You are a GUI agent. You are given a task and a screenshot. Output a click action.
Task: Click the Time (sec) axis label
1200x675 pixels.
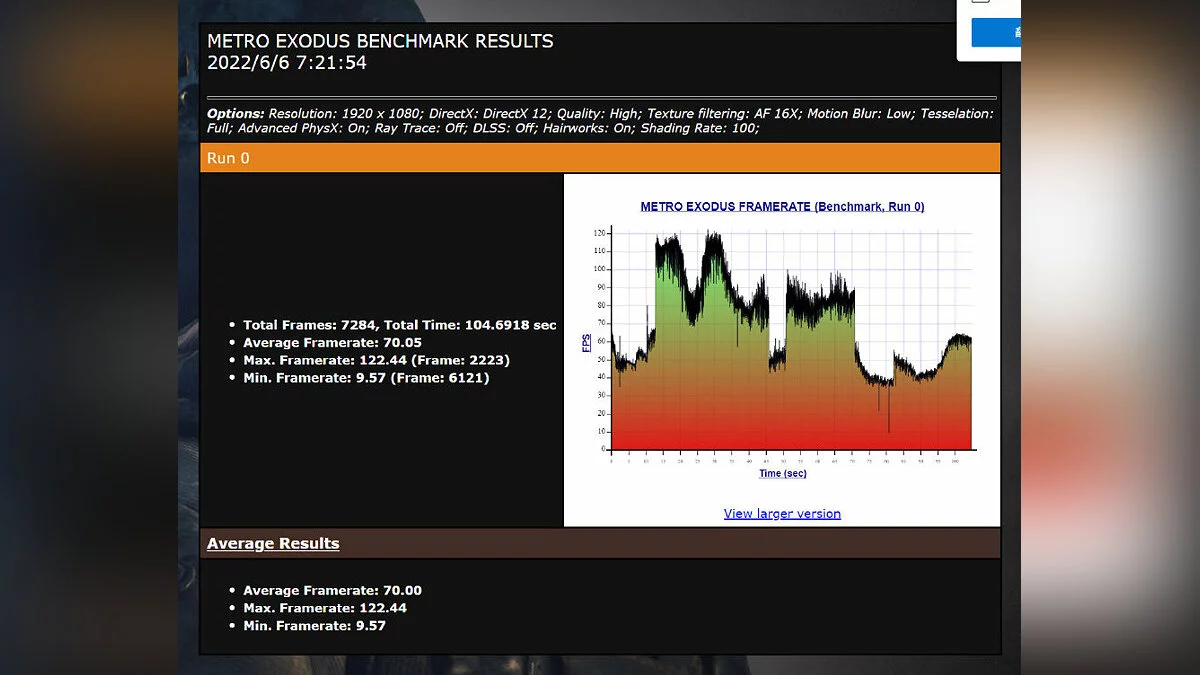coord(783,473)
